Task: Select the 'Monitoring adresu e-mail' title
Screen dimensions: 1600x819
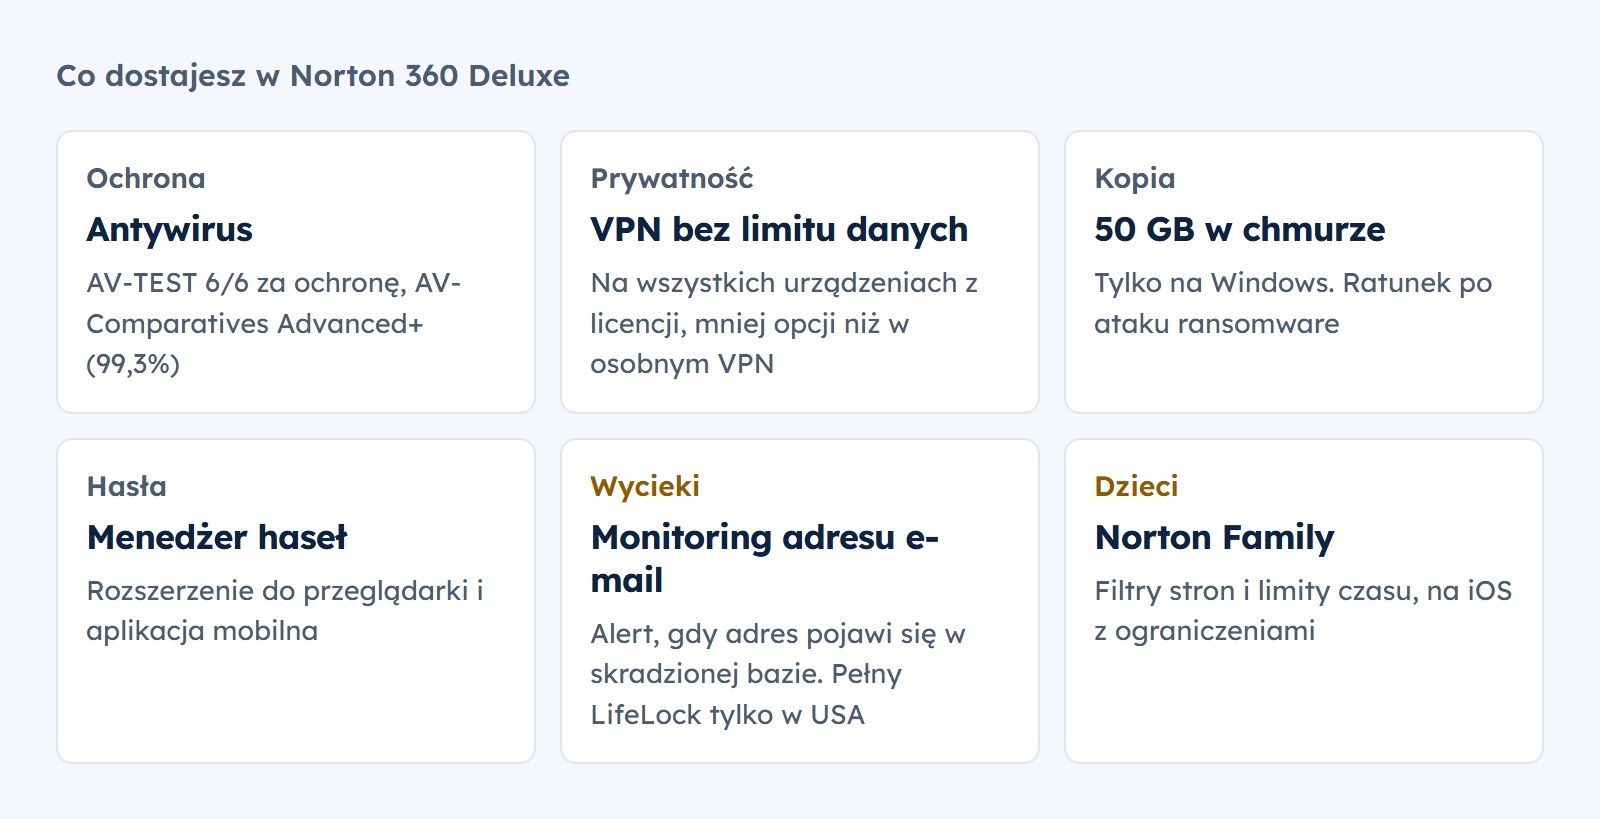Action: [765, 558]
